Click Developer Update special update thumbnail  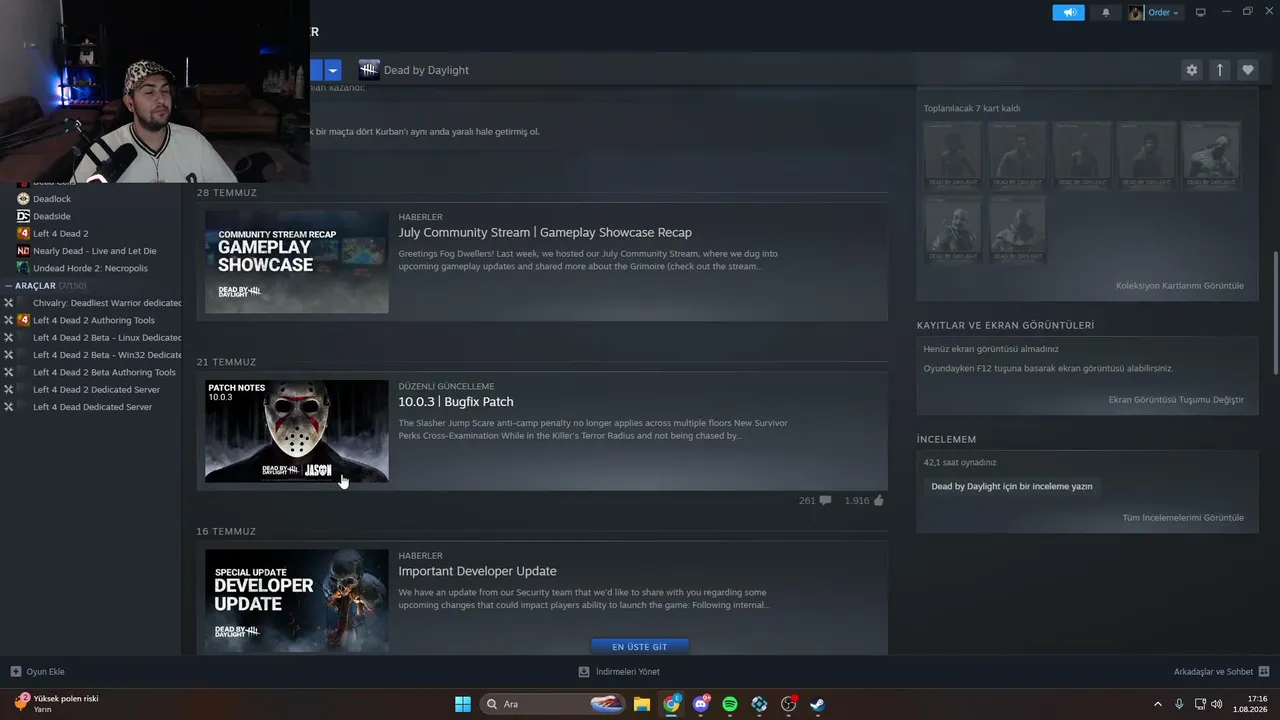(297, 601)
